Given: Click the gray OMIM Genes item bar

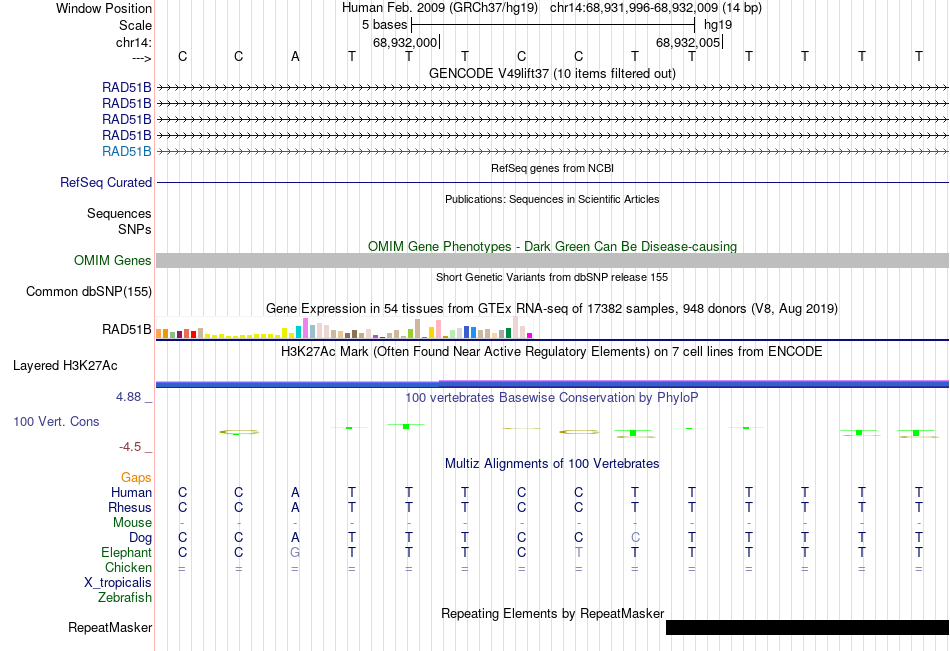Looking at the screenshot, I should tap(552, 261).
